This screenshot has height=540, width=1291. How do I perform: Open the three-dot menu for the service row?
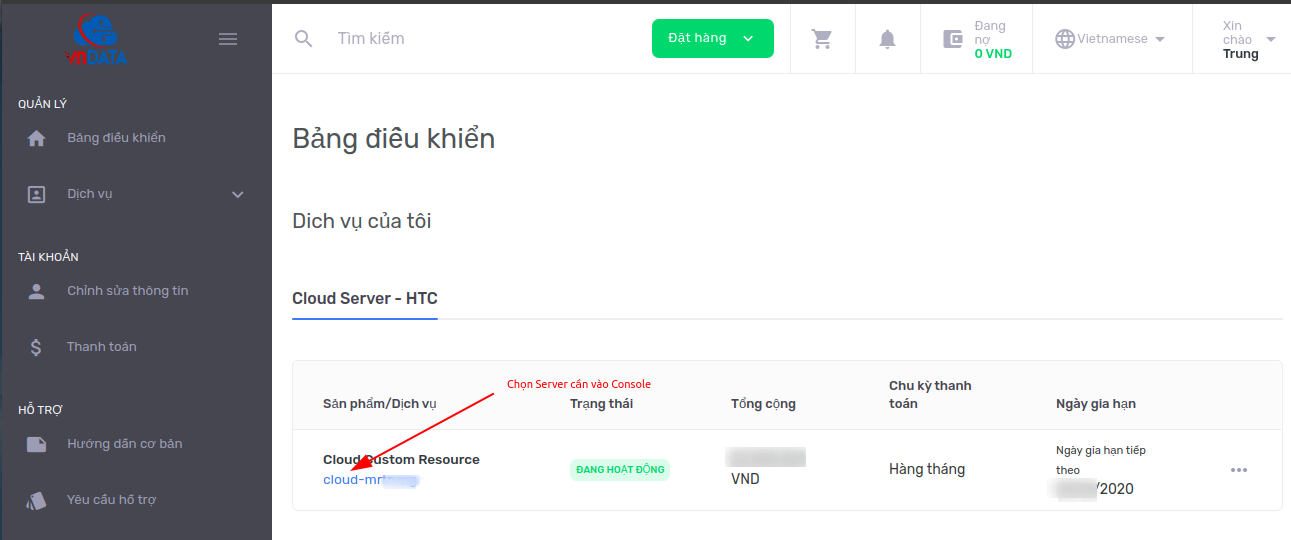tap(1239, 470)
